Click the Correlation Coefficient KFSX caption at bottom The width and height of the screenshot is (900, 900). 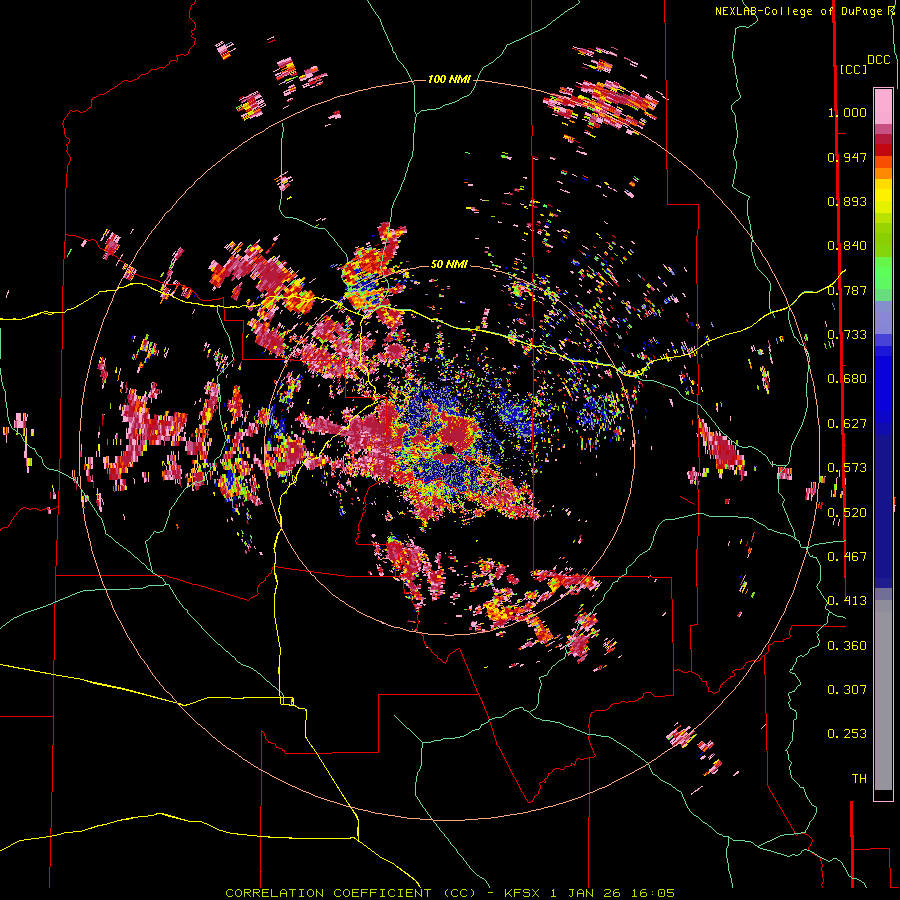tap(449, 893)
